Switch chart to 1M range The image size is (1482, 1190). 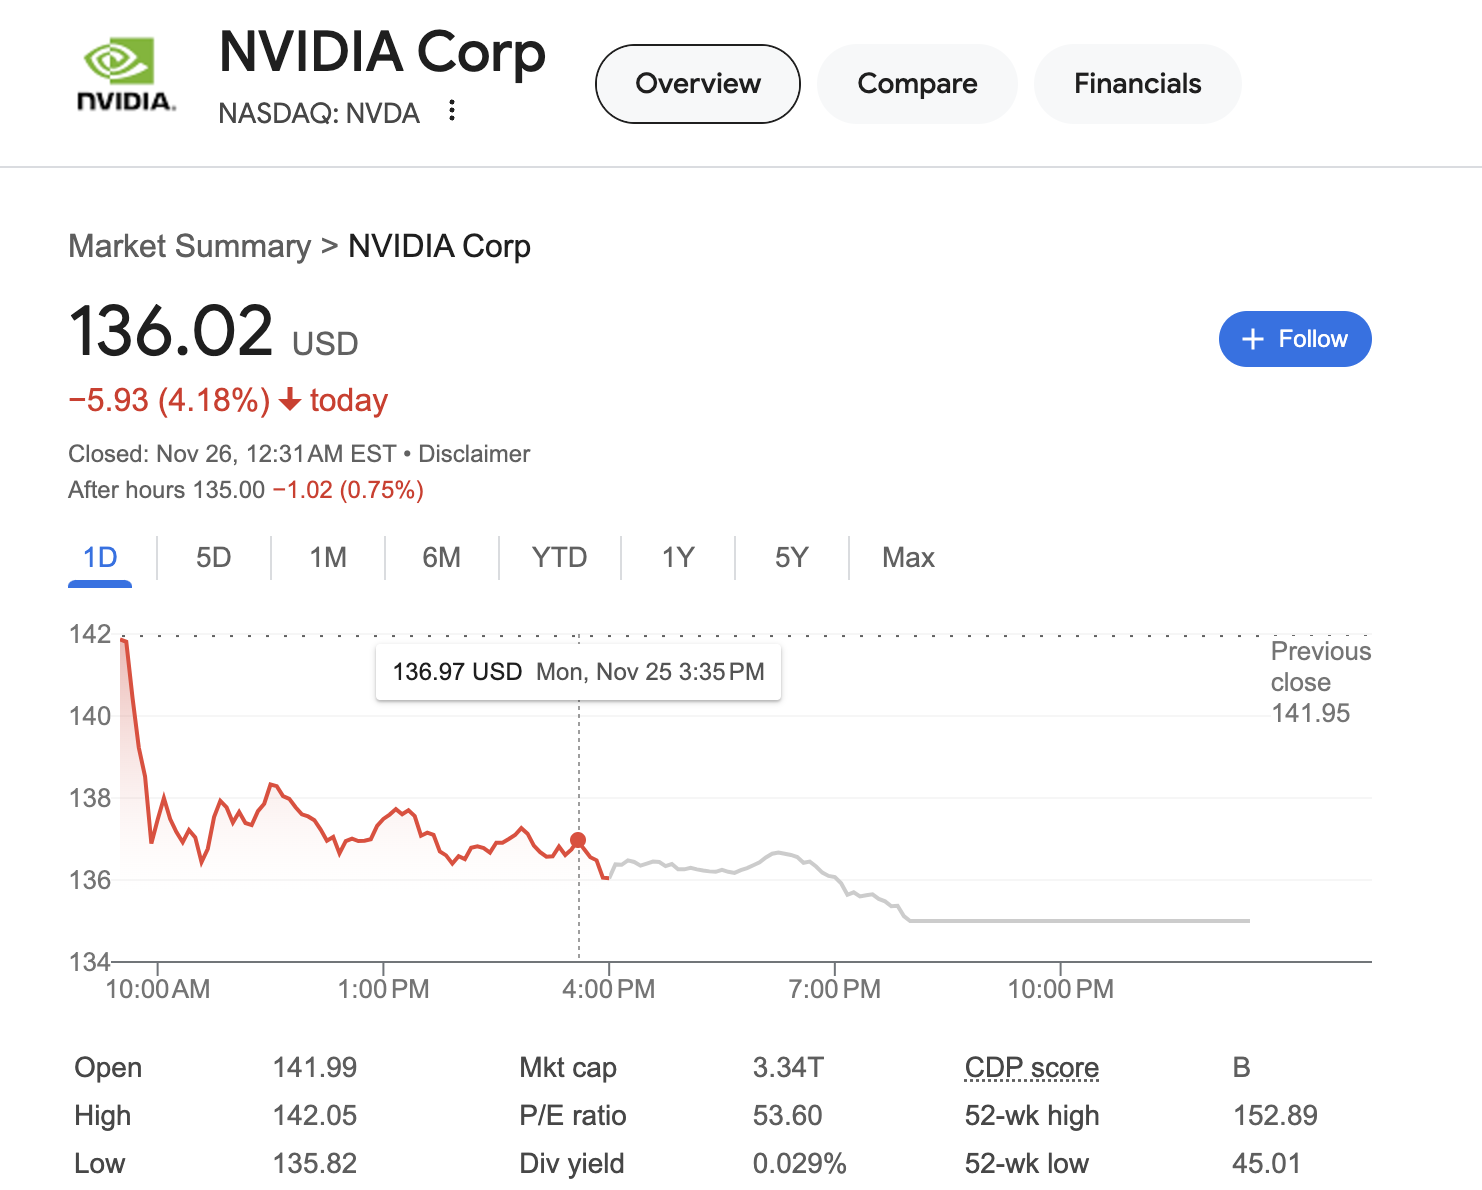pos(328,557)
